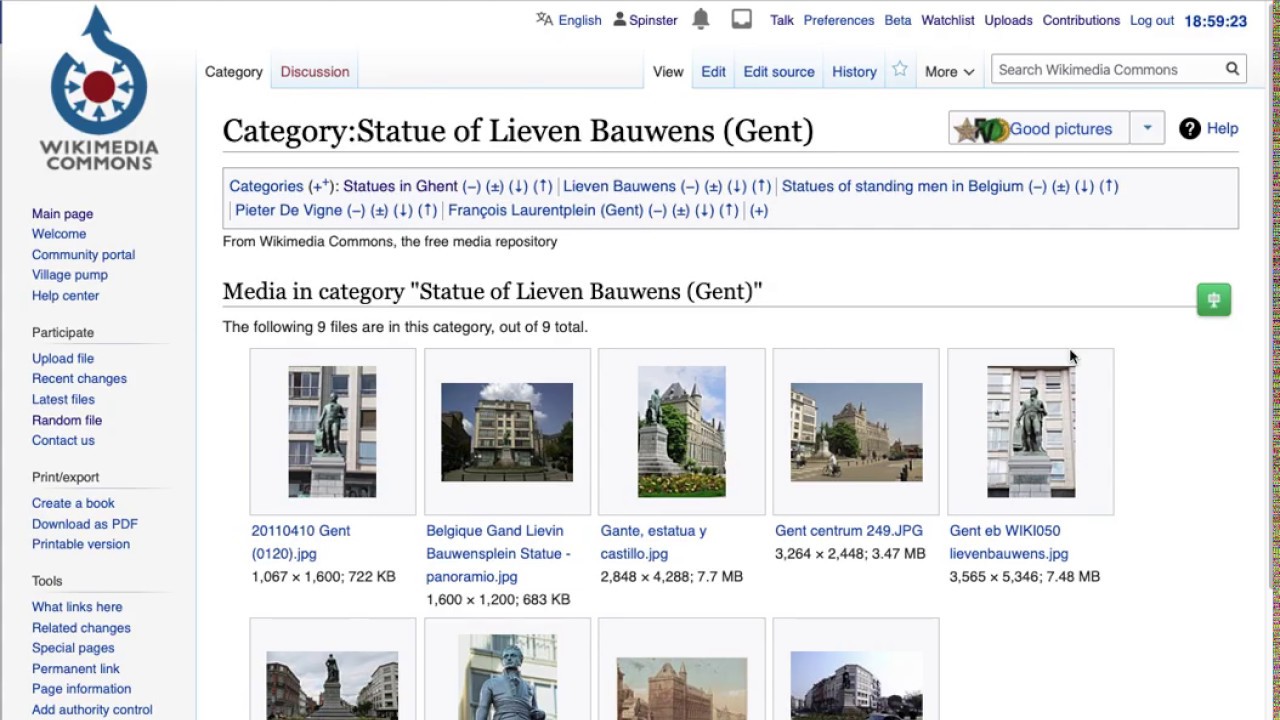
Task: Open the Good pictures dropdown arrow
Action: pos(1147,128)
